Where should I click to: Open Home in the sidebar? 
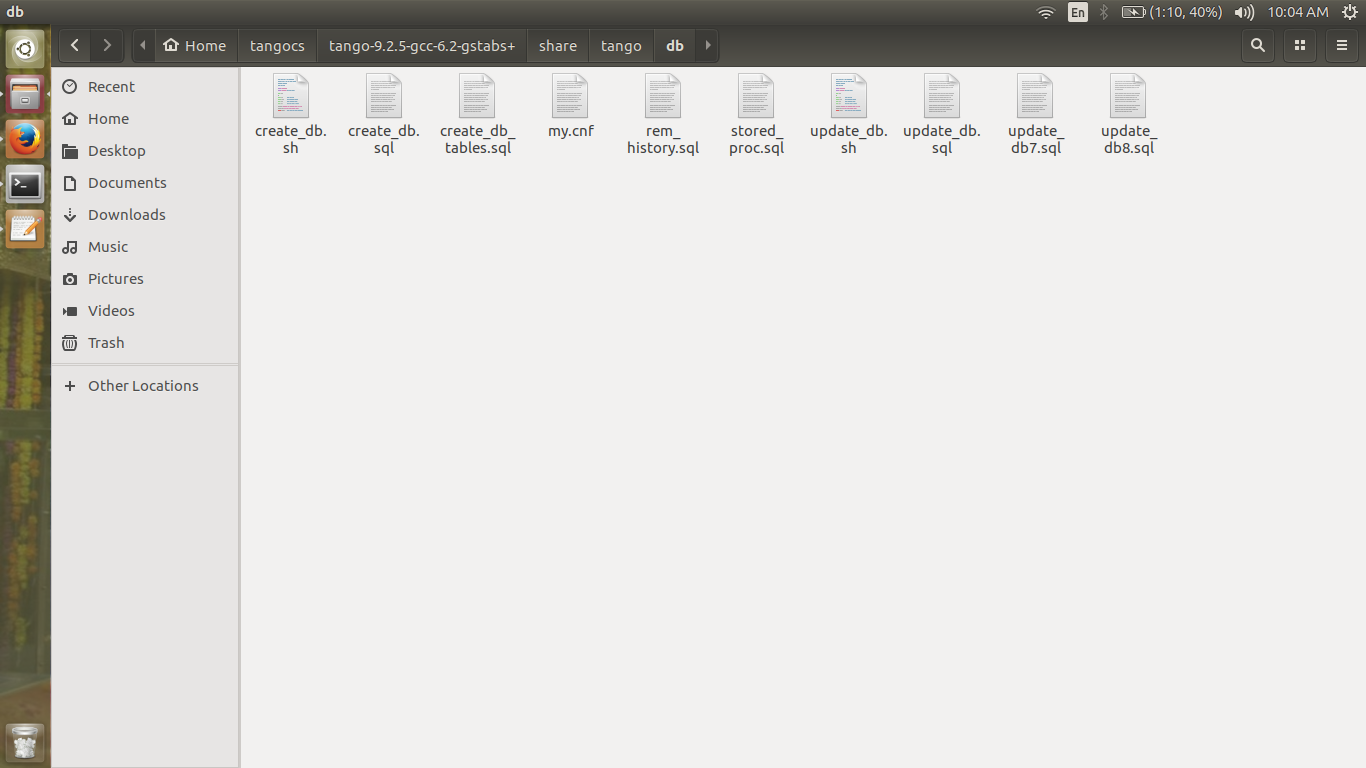pos(145,119)
